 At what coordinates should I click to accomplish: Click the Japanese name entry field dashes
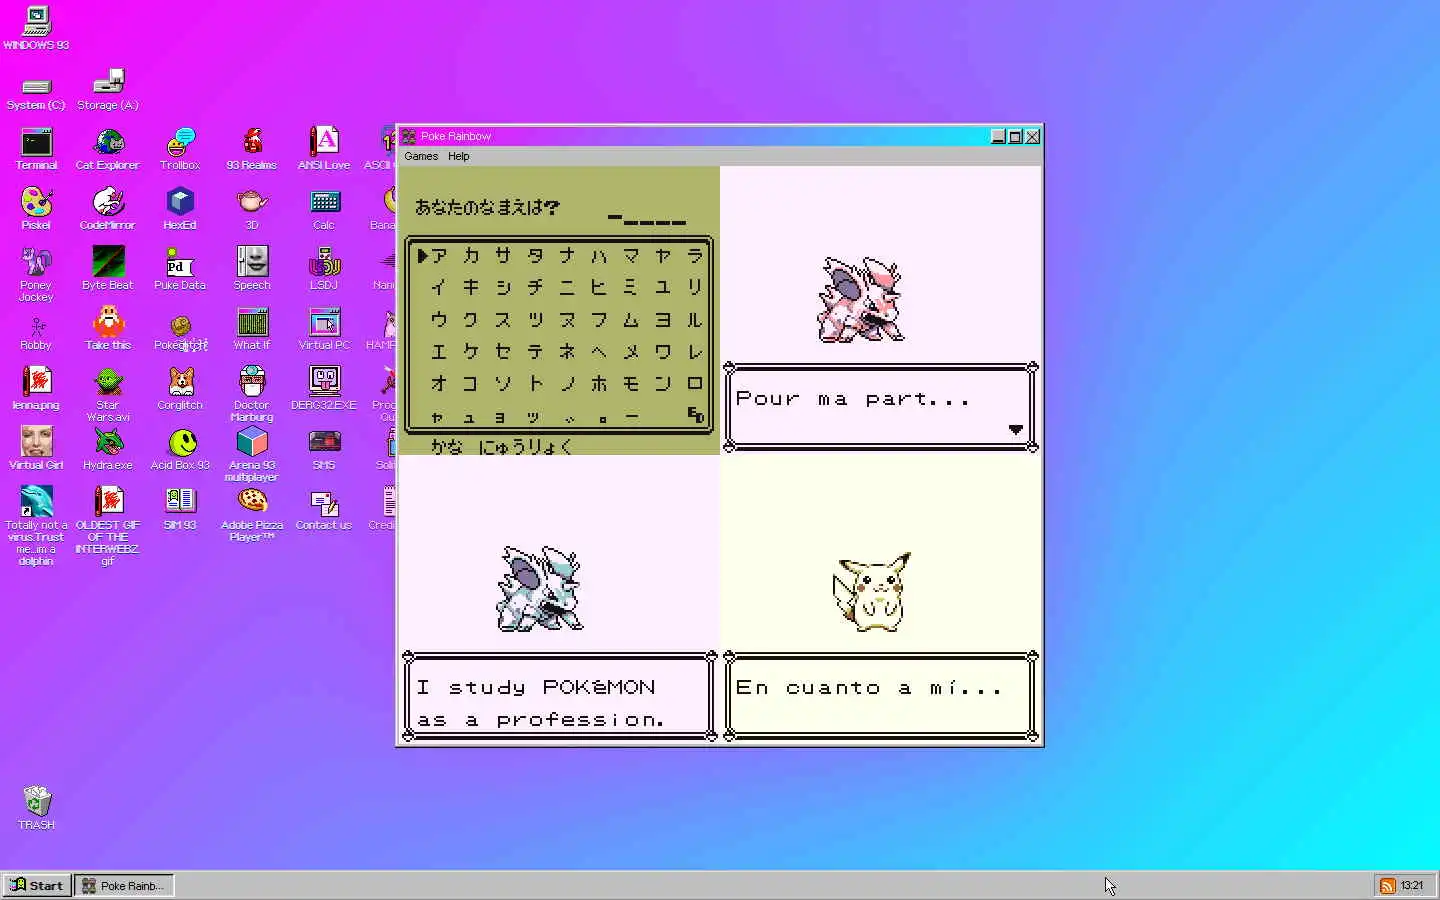click(x=647, y=221)
